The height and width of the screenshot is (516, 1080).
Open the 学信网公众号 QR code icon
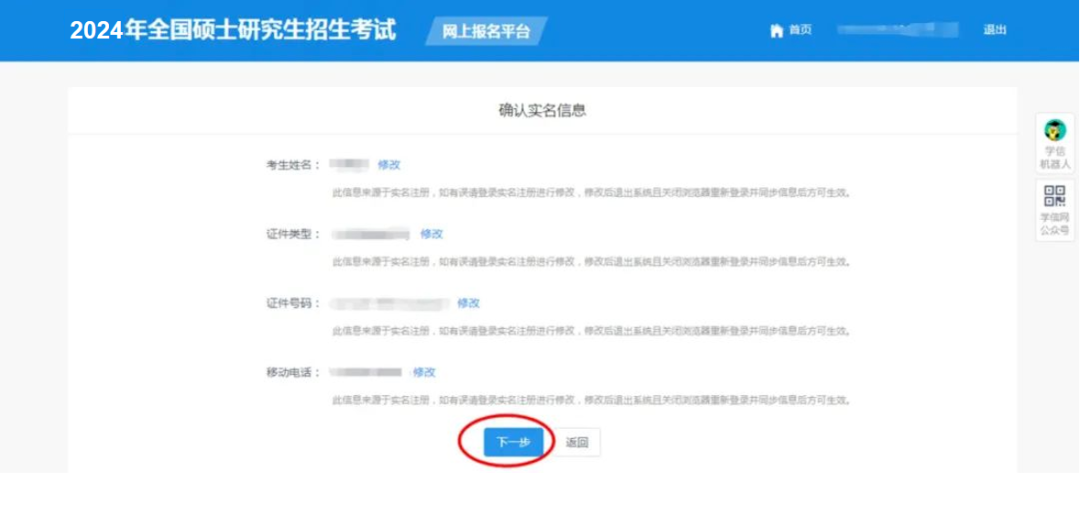(x=1055, y=196)
